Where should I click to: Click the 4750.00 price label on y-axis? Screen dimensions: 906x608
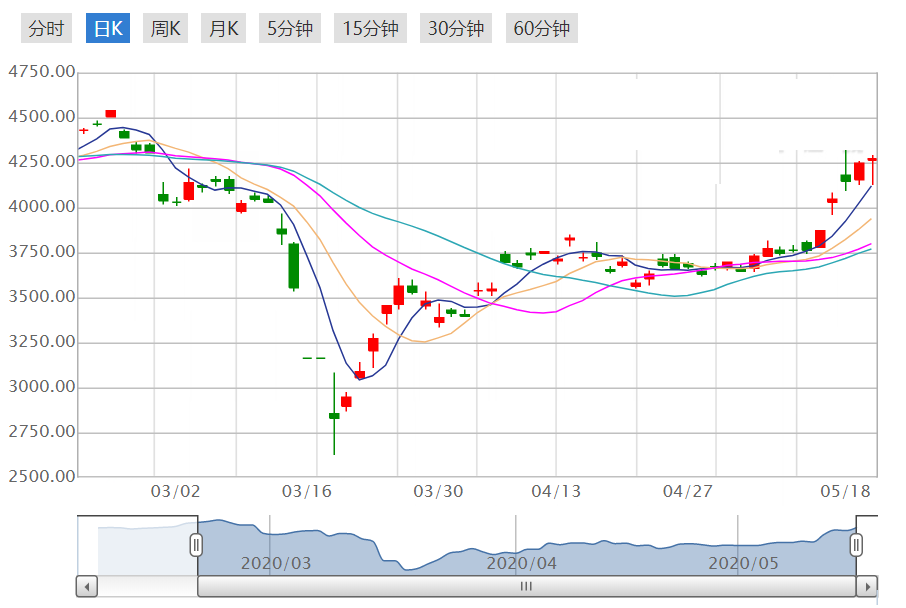[41, 72]
